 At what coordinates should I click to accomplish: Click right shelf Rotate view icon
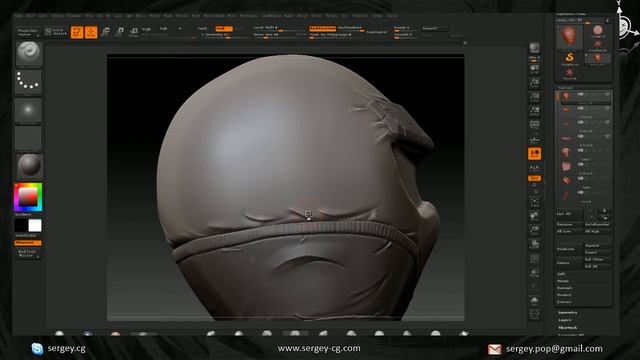coord(534,244)
